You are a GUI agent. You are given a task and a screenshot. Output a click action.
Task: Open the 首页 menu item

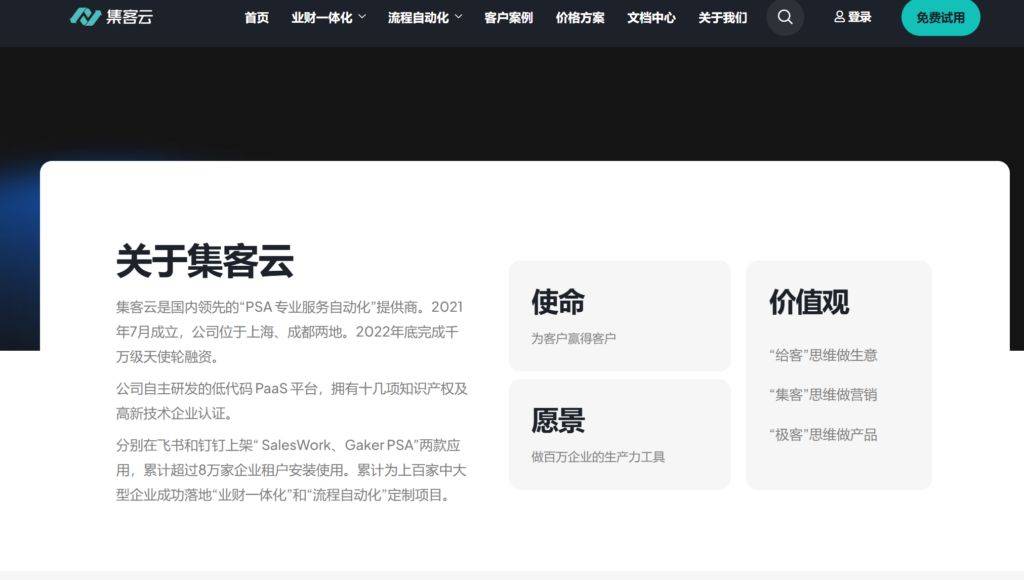click(256, 17)
